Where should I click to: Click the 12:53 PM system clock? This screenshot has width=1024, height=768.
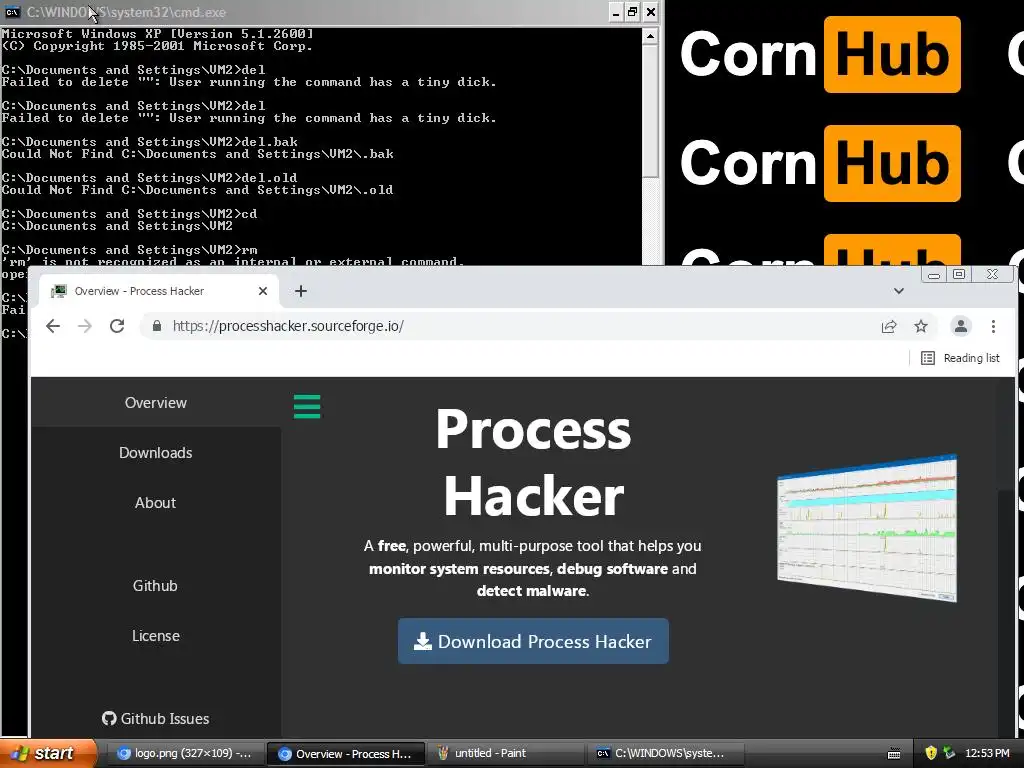pos(987,754)
